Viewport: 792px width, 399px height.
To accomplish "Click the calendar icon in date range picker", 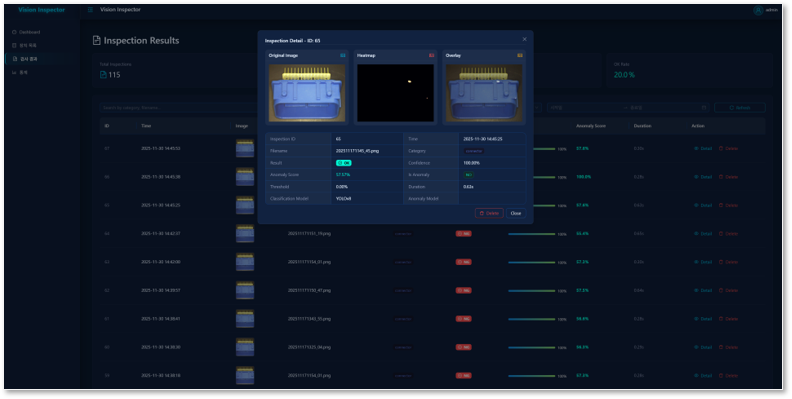I will click(x=704, y=108).
